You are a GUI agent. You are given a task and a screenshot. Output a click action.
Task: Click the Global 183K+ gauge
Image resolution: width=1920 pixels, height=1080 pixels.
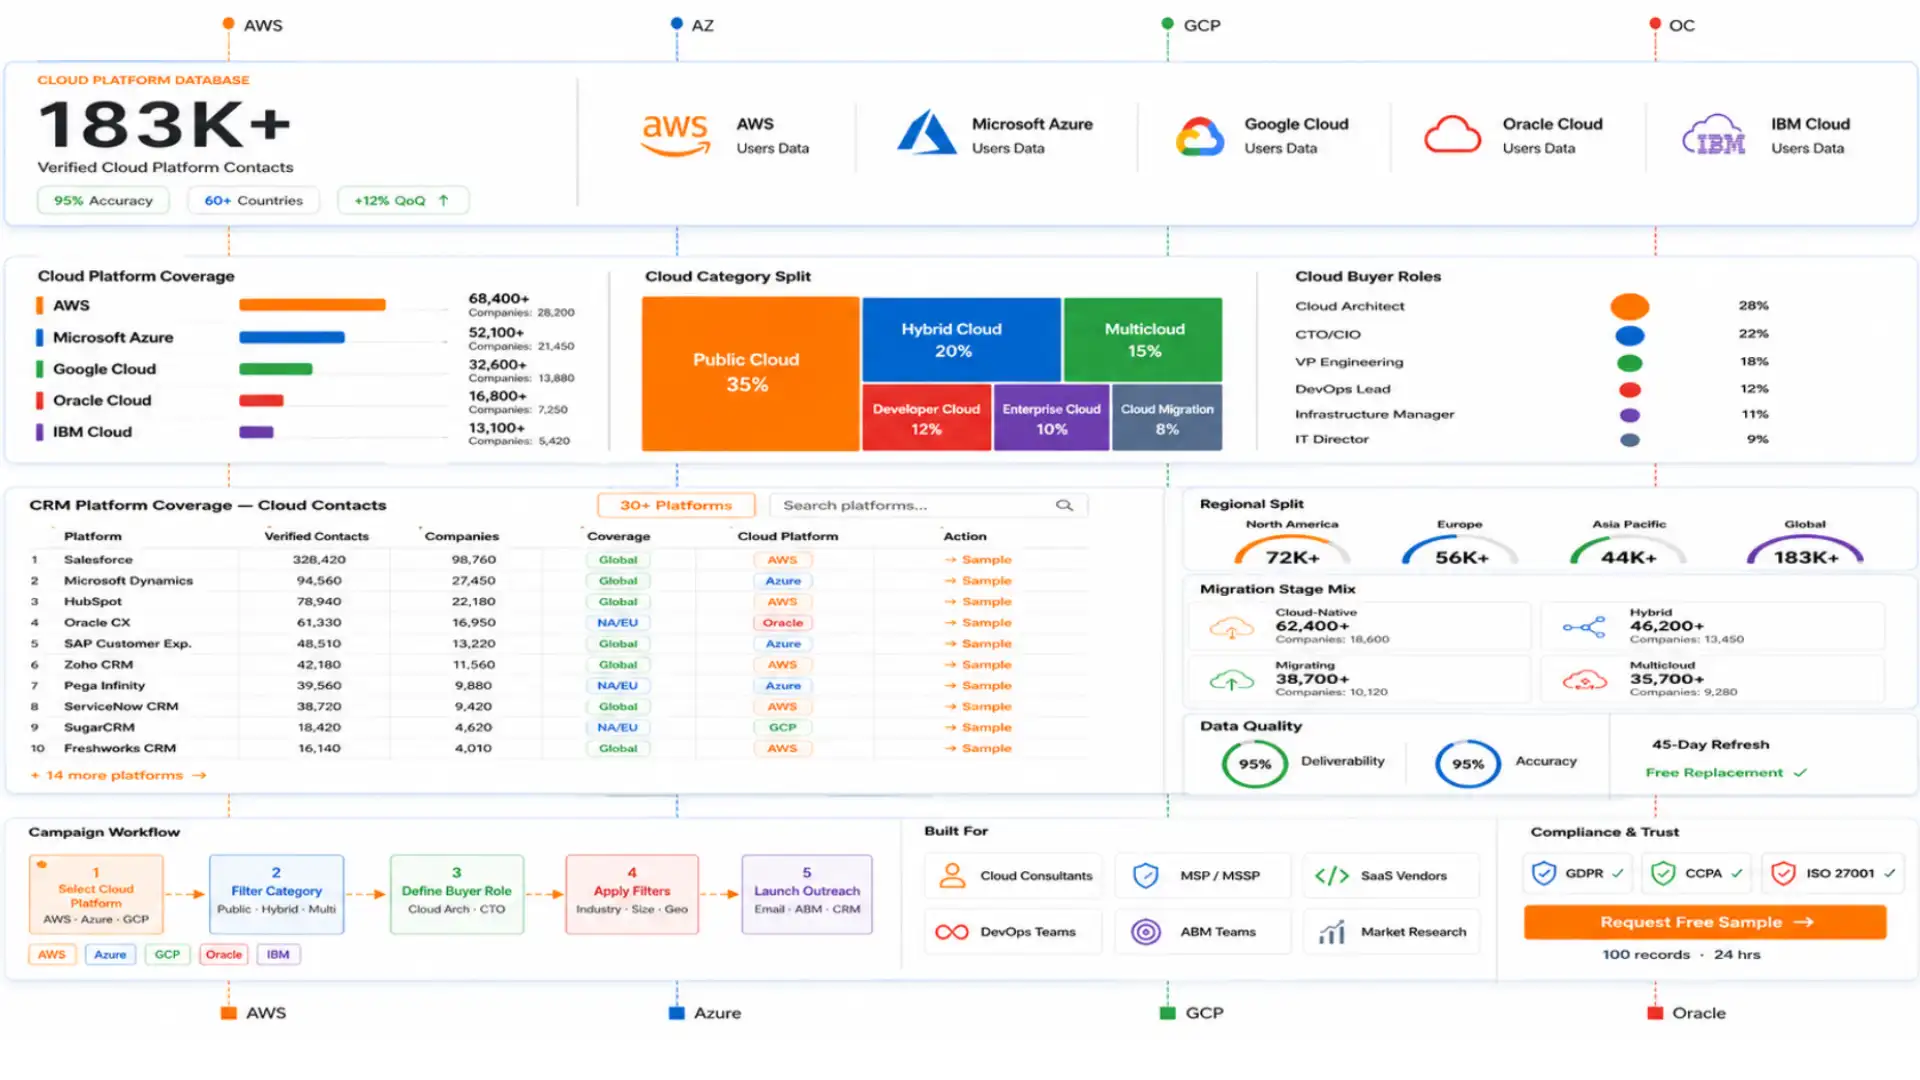[1805, 550]
